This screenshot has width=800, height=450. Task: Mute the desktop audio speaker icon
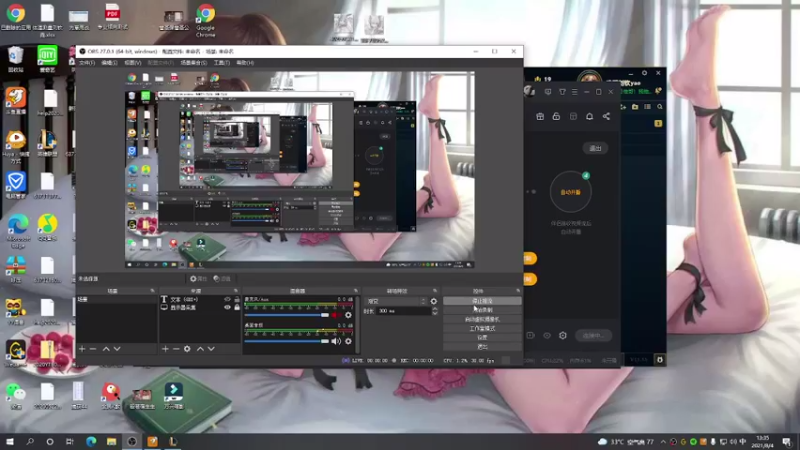(x=336, y=341)
